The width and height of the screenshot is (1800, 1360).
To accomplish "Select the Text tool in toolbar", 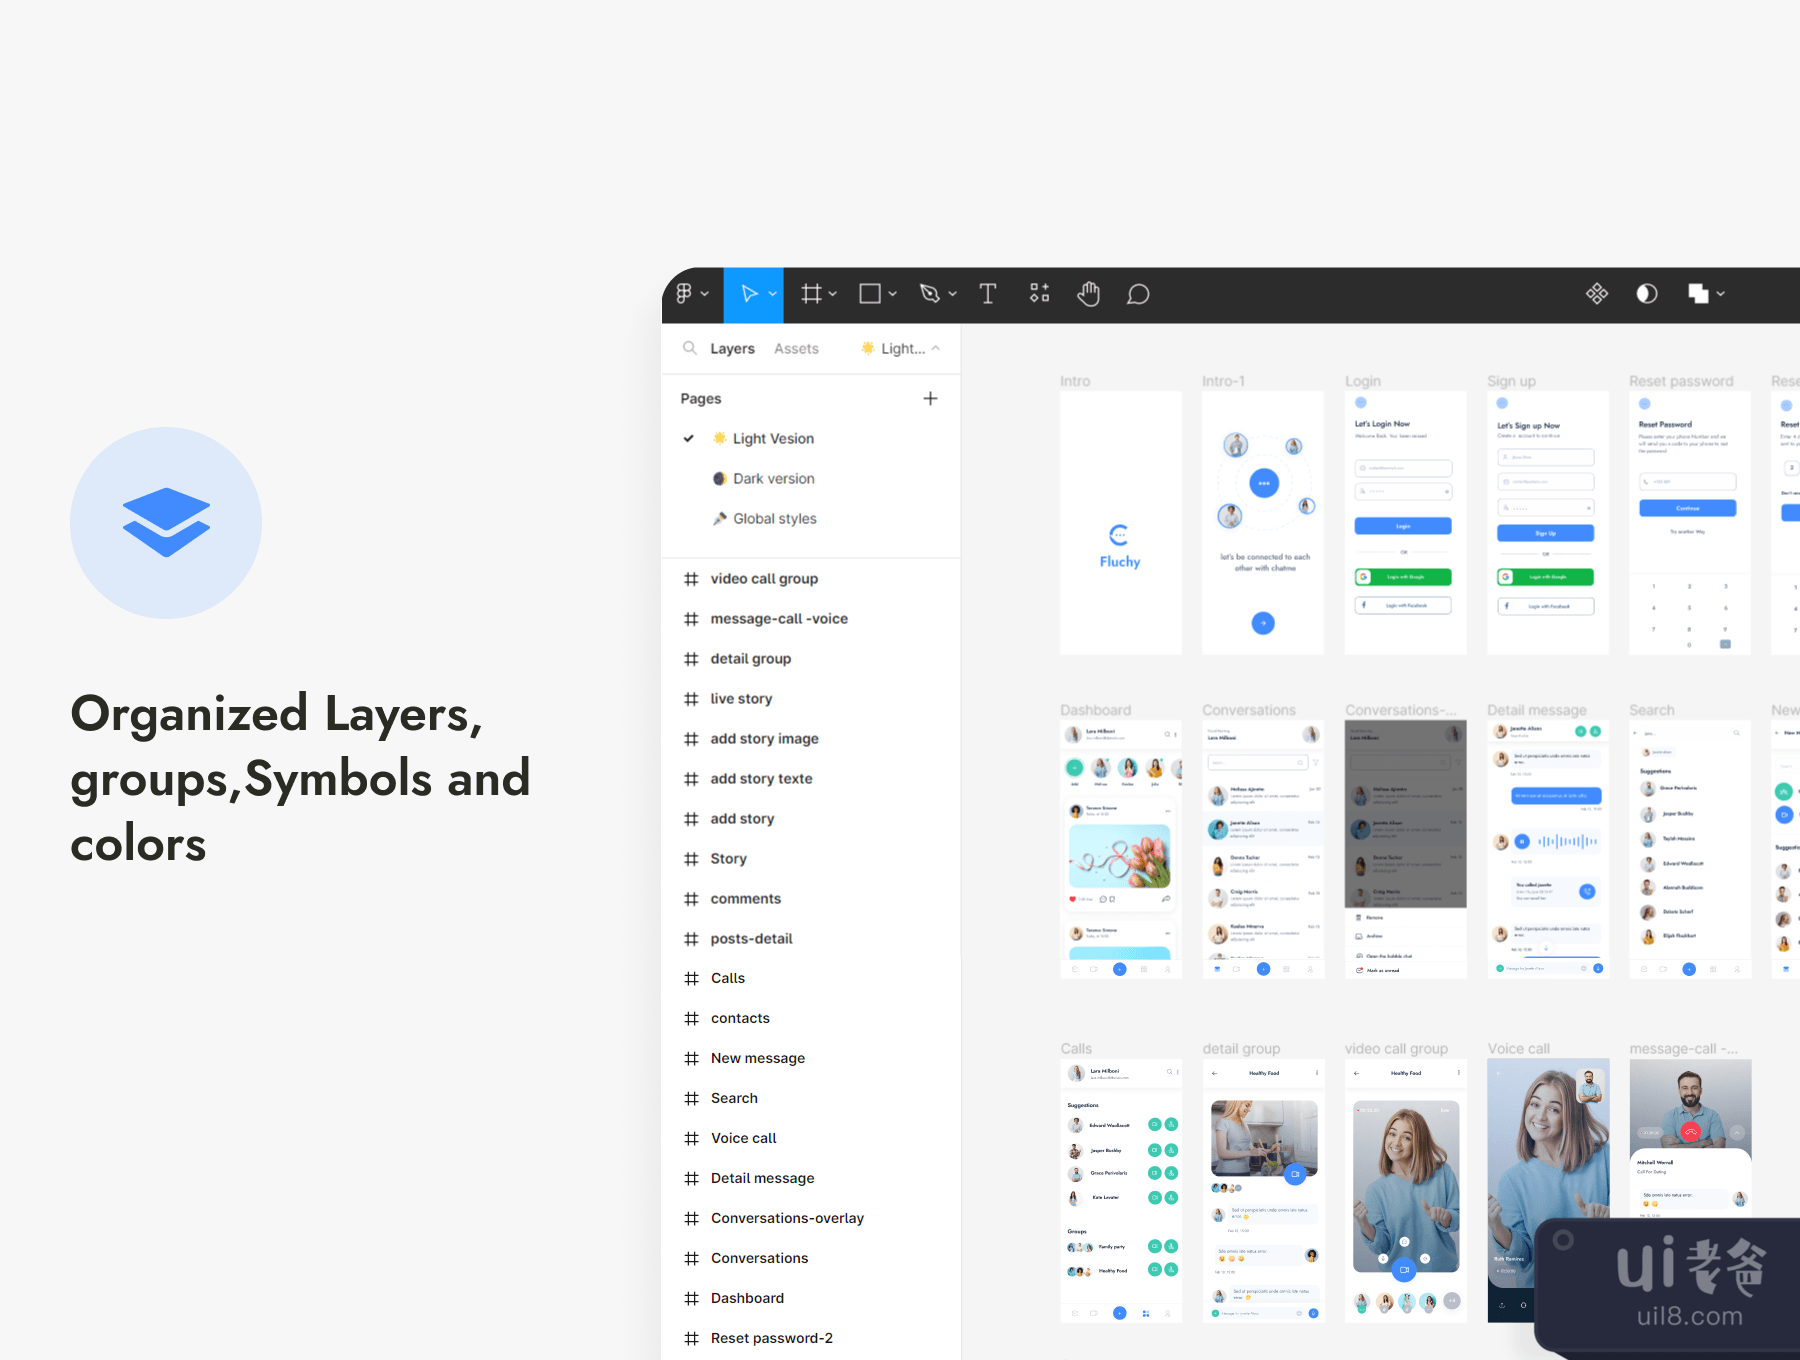I will pyautogui.click(x=987, y=294).
